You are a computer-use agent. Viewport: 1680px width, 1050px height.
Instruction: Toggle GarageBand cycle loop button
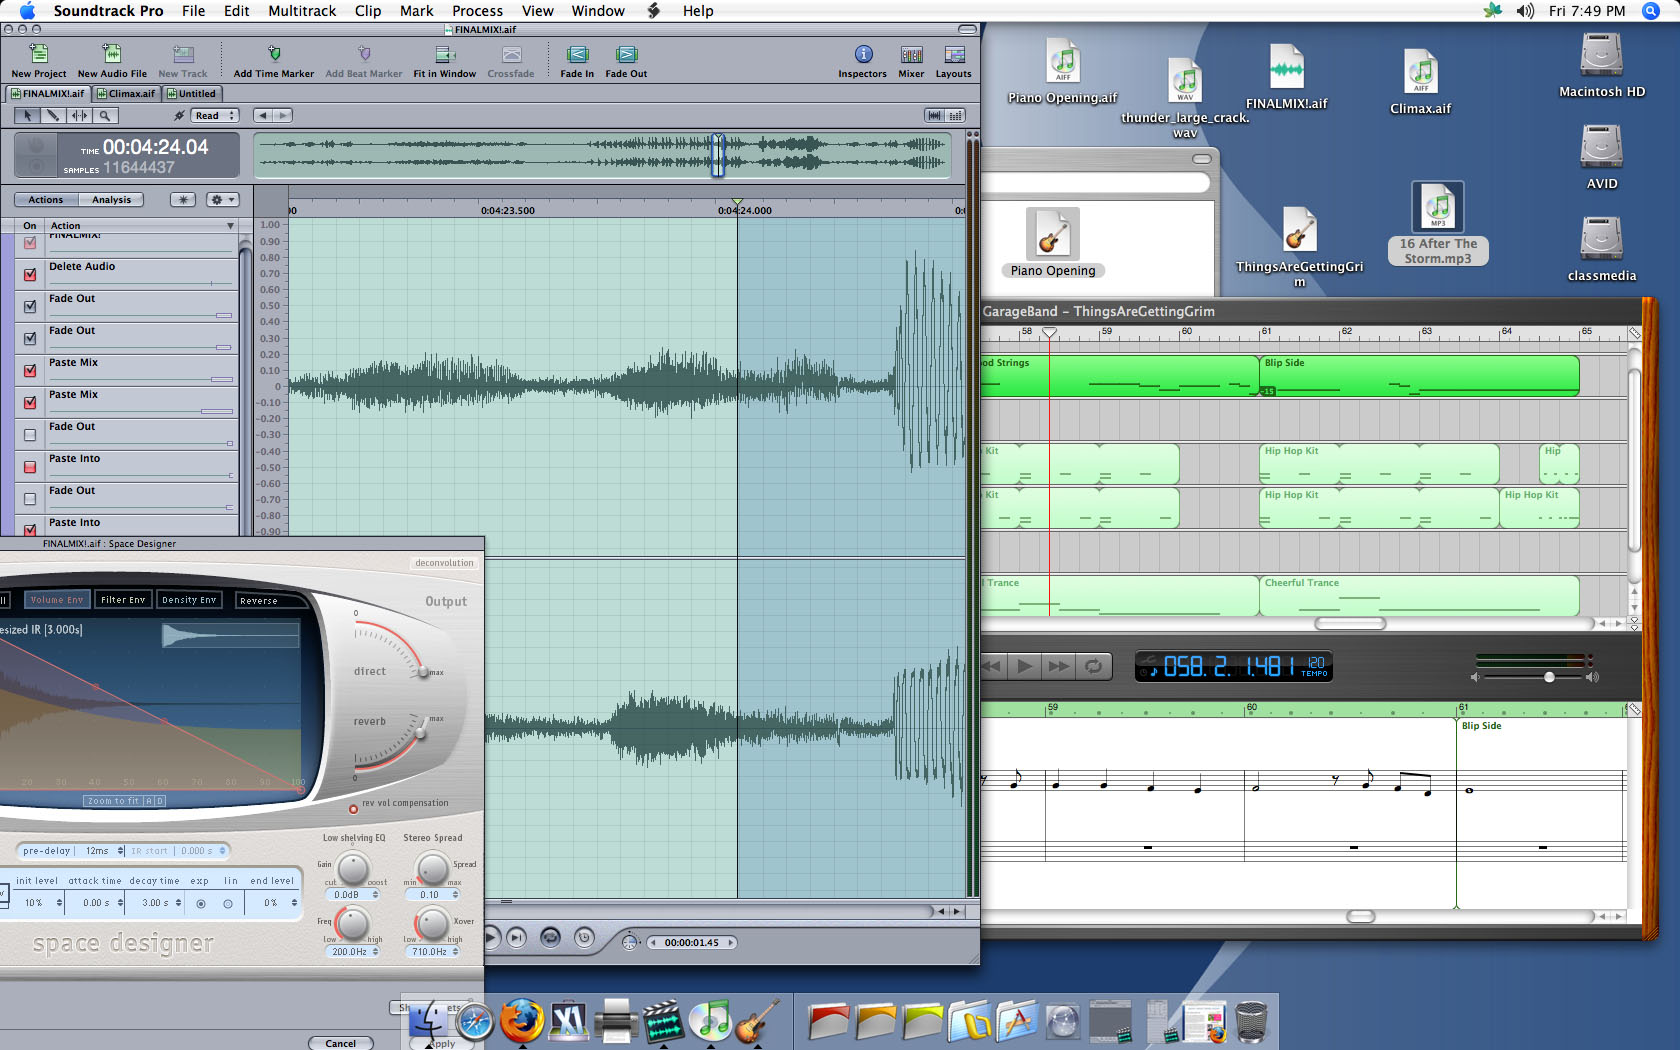(1093, 666)
